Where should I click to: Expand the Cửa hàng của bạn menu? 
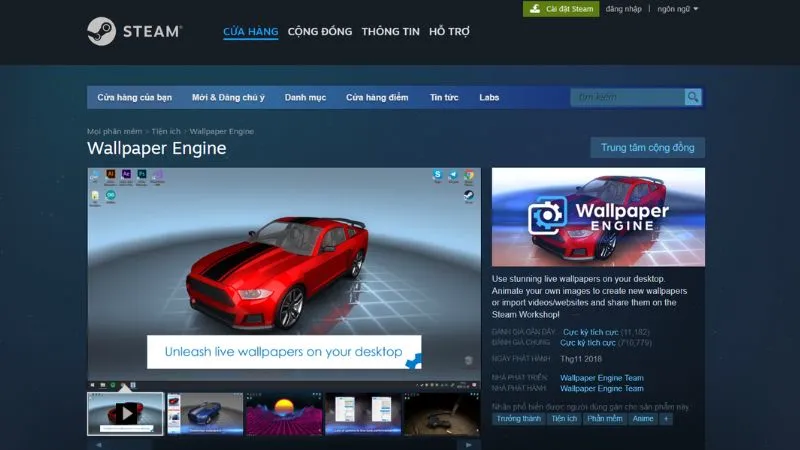[135, 97]
